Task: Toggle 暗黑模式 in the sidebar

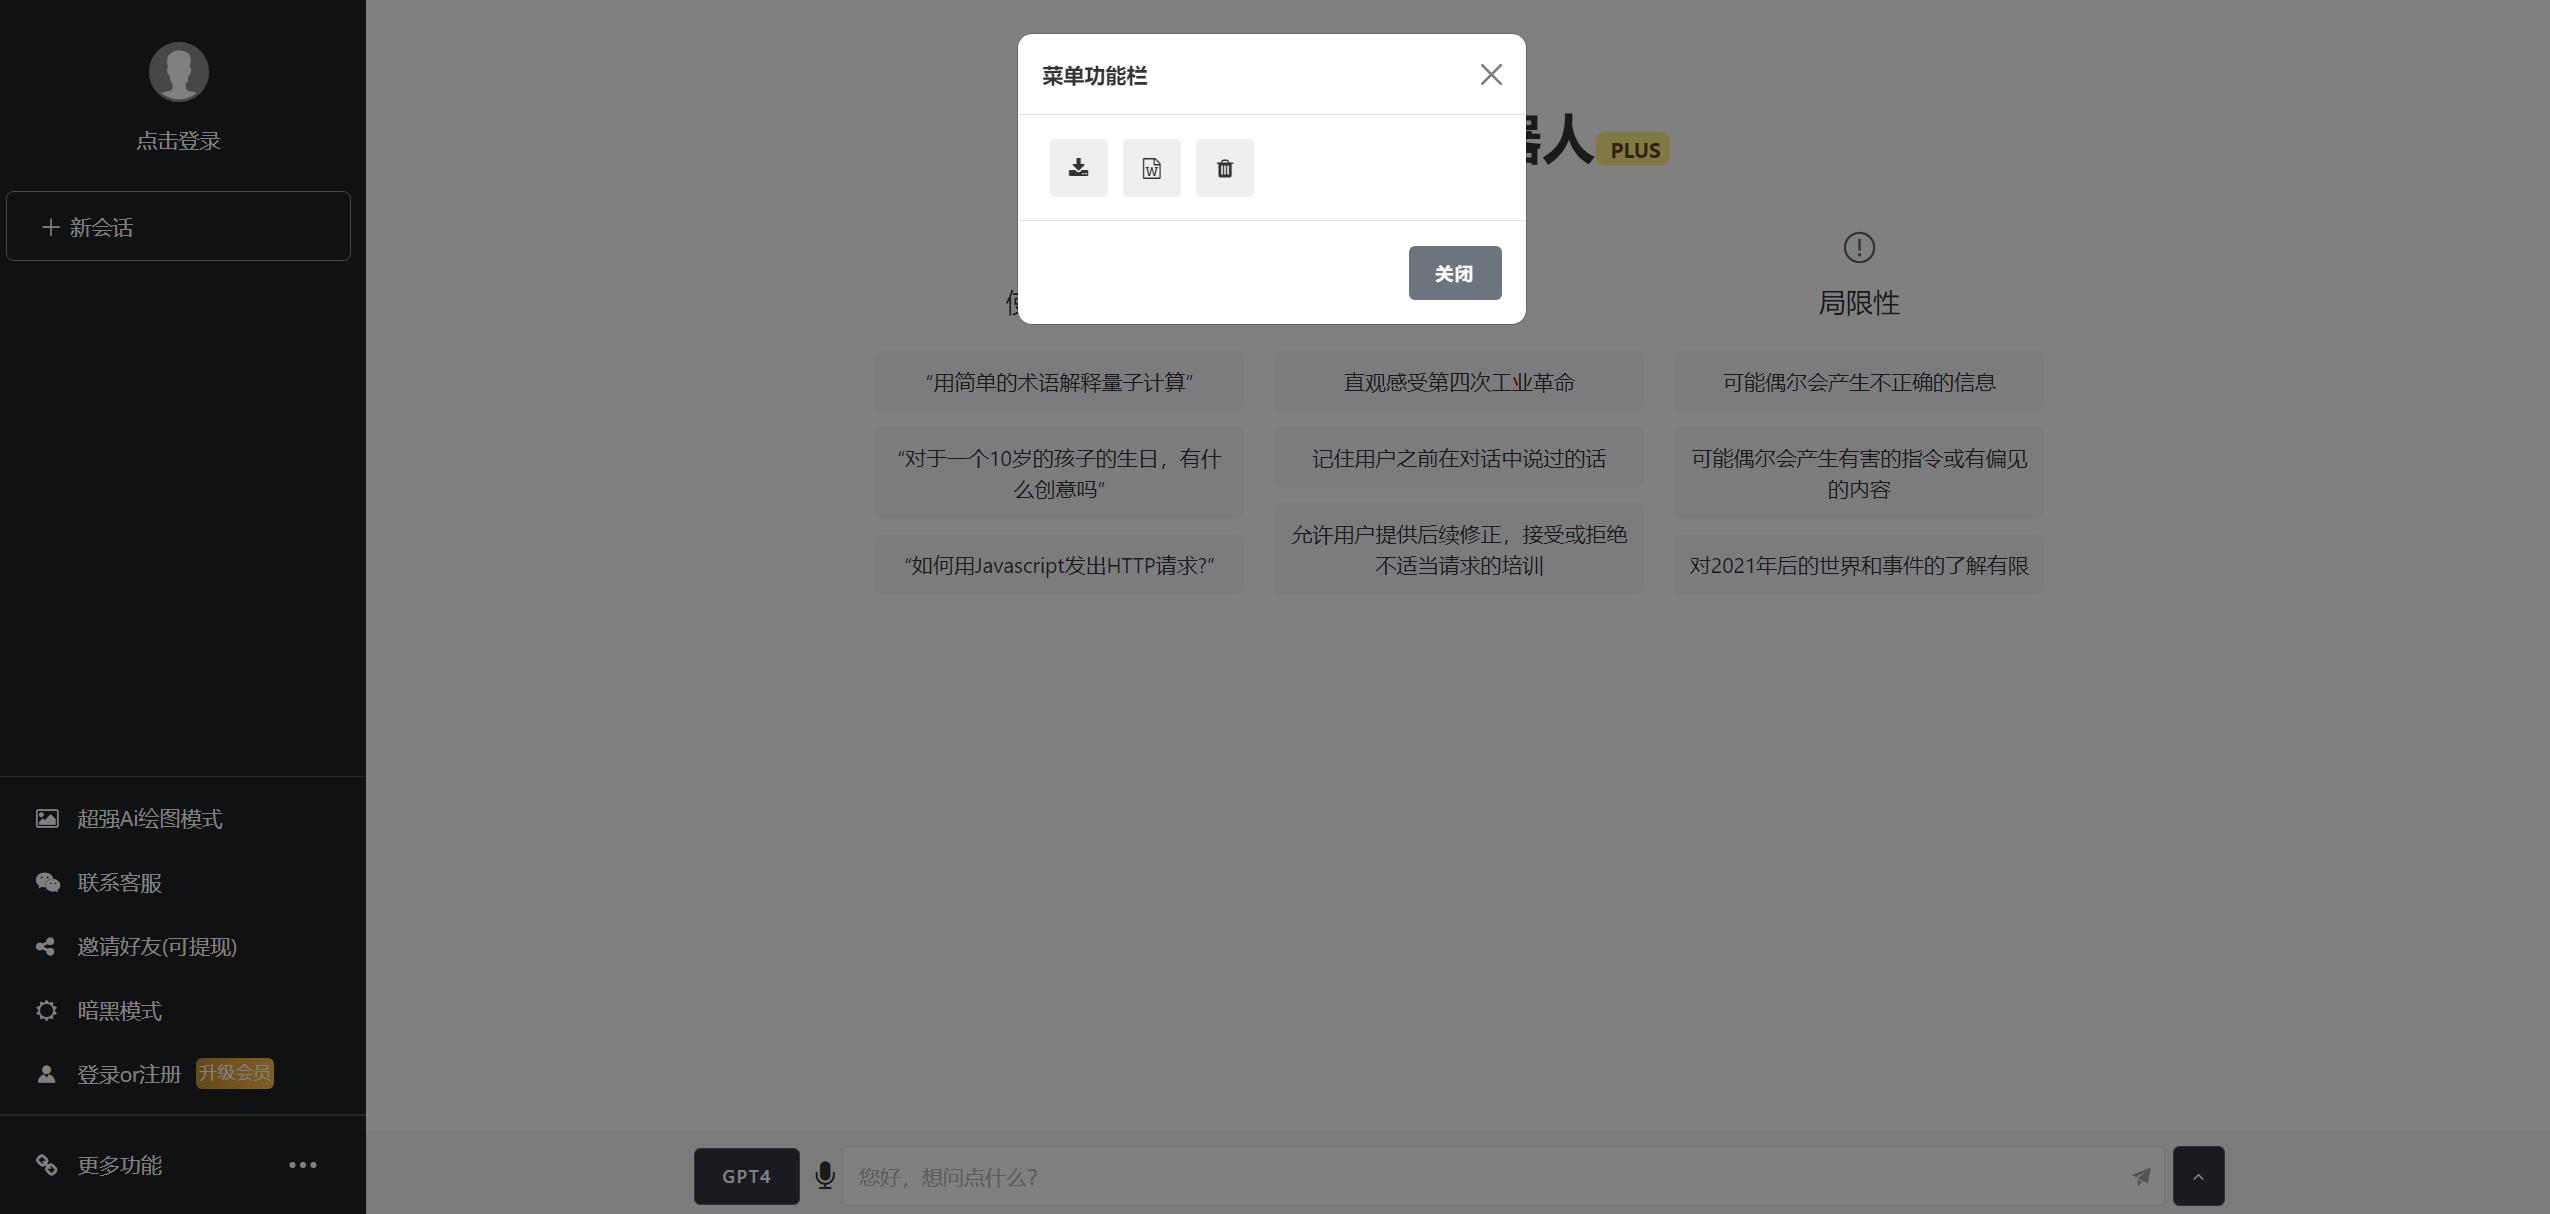Action: pyautogui.click(x=119, y=1010)
